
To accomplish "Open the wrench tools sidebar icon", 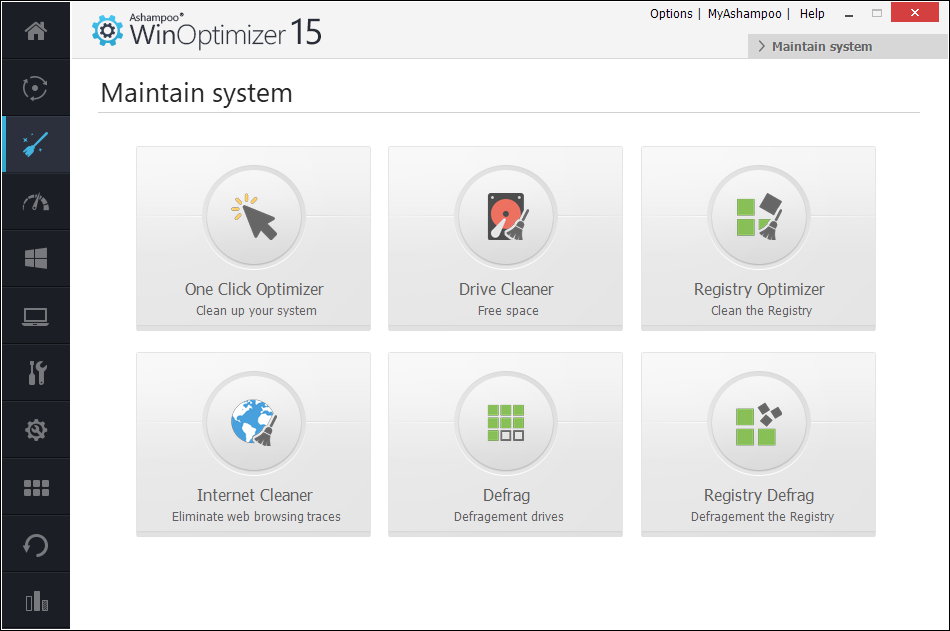I will pos(36,374).
